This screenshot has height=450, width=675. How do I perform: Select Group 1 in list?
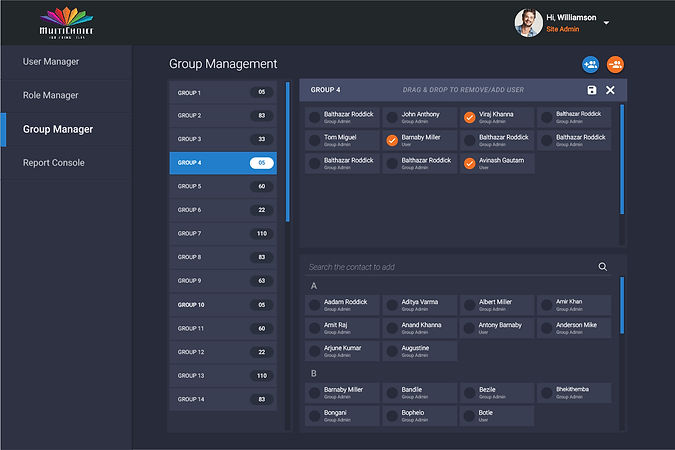[x=223, y=92]
